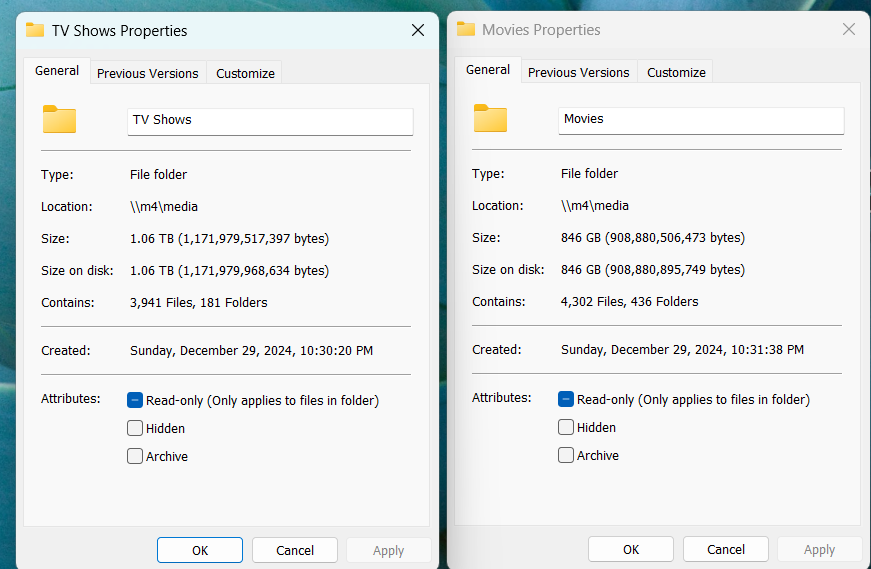Click size on disk 846 GB (908,880,895,749 bytes)
871x569 pixels.
tap(653, 269)
